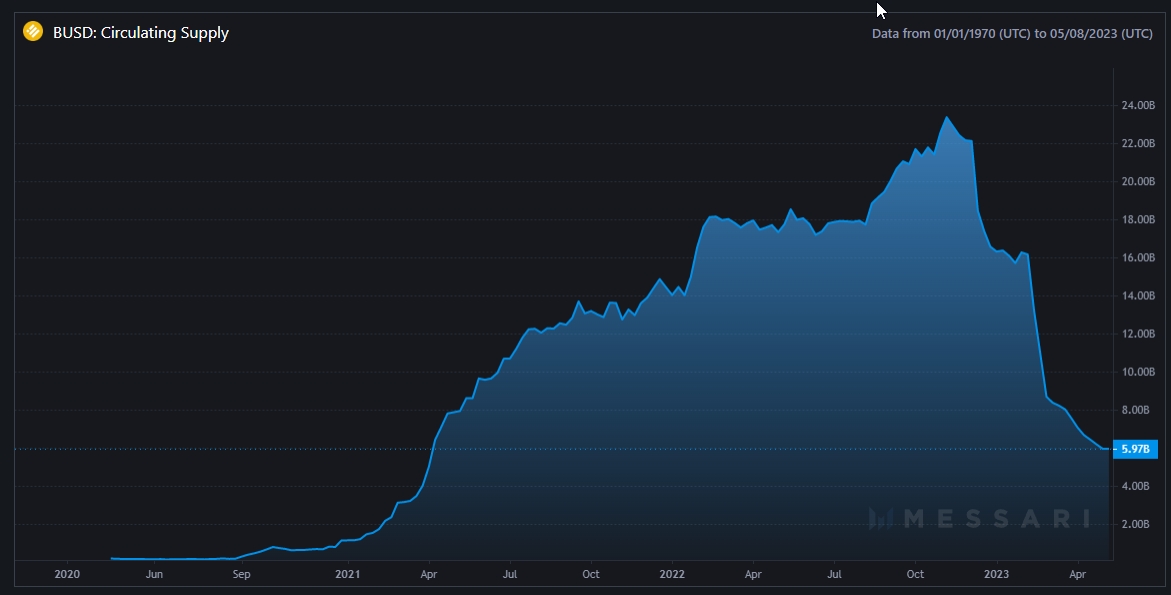Select the Apr label right after 2022

(753, 574)
